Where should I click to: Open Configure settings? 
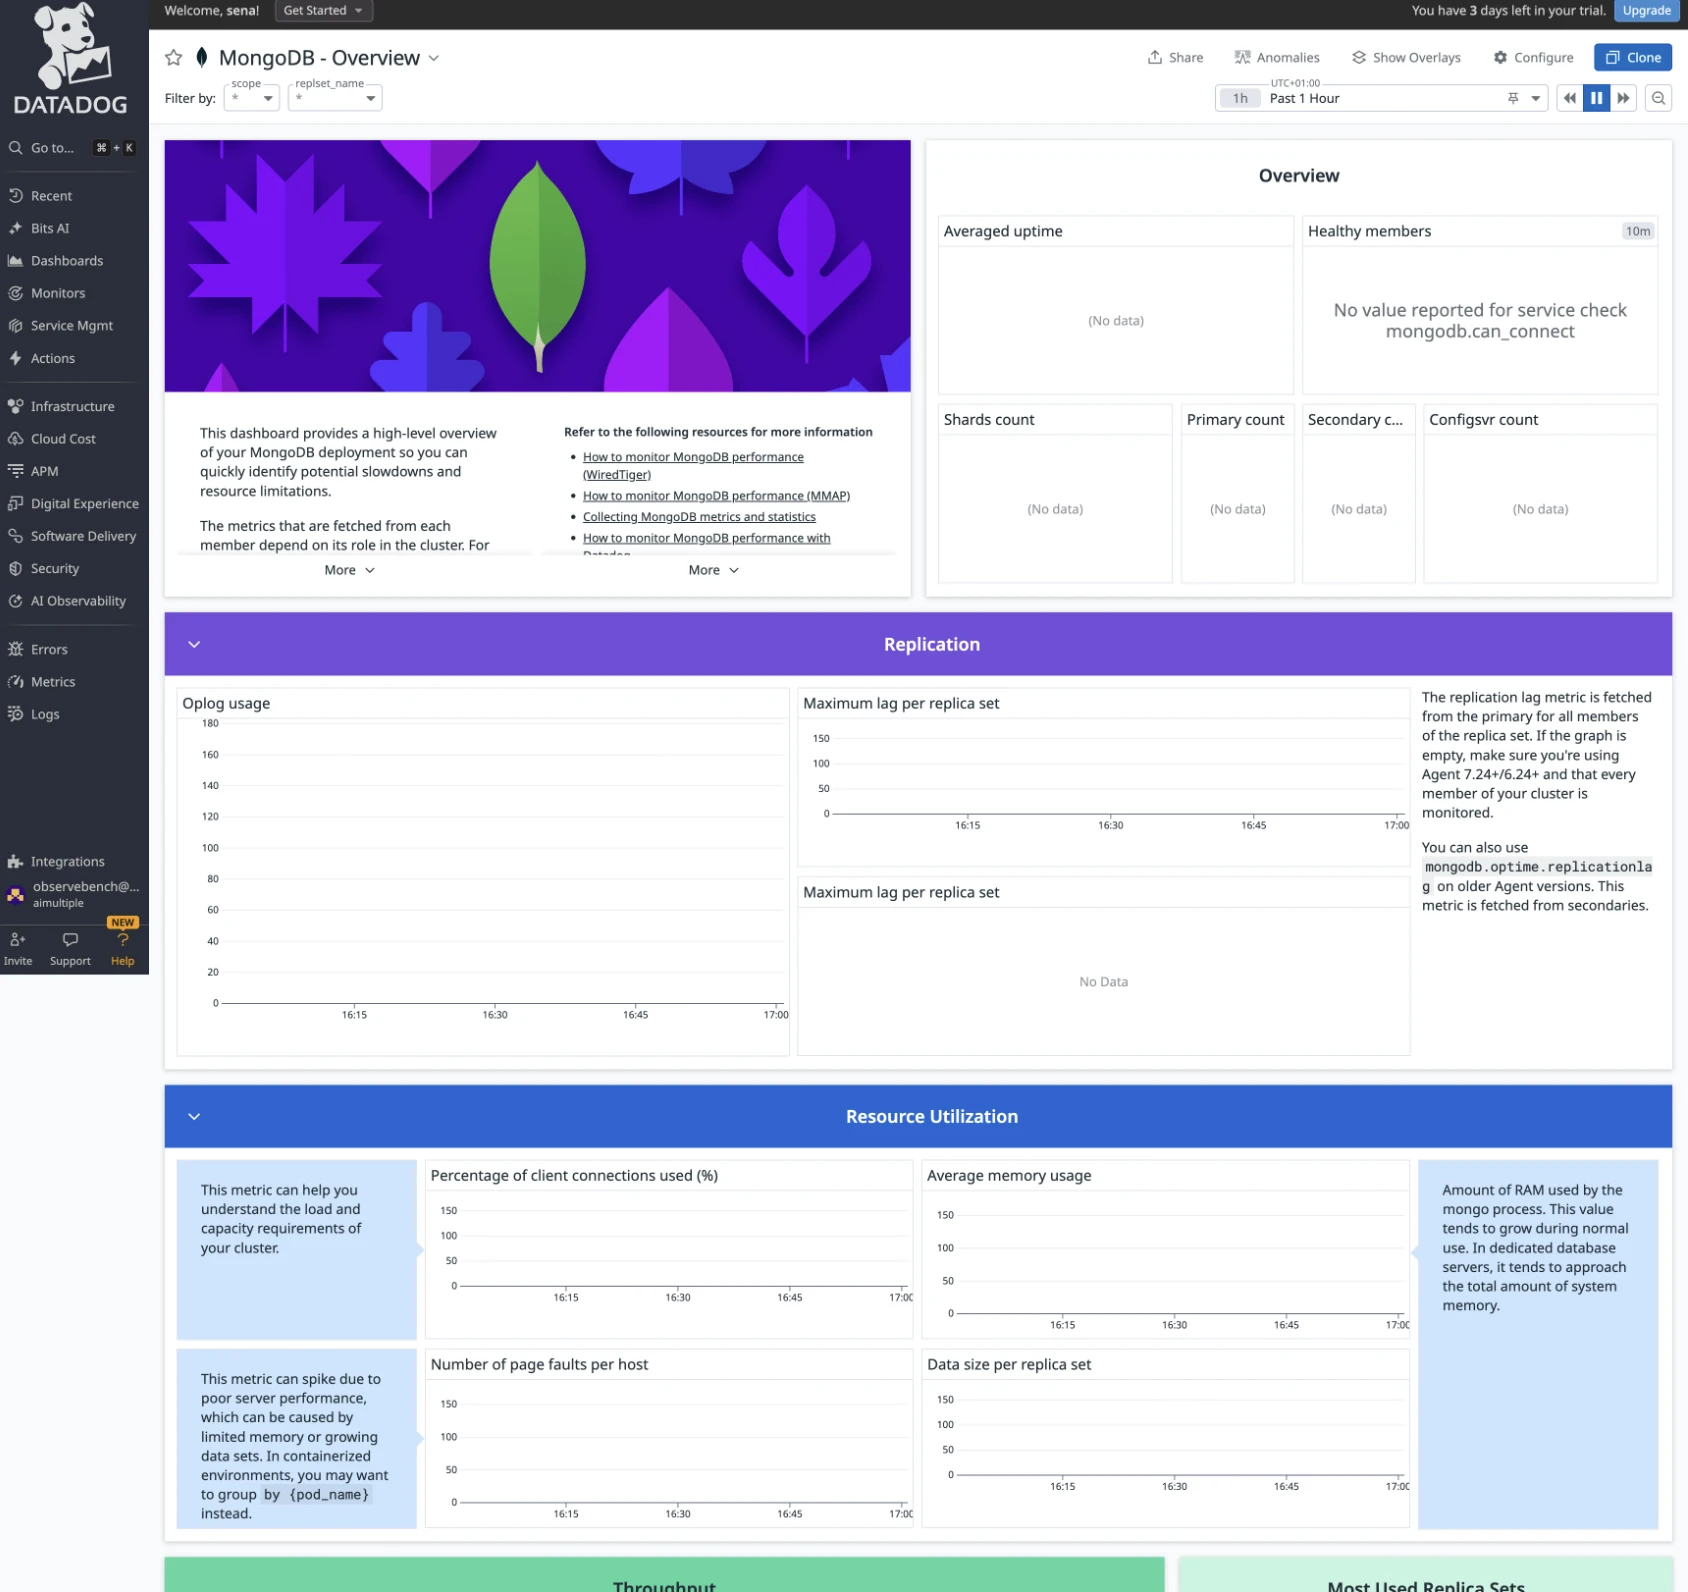[1533, 58]
